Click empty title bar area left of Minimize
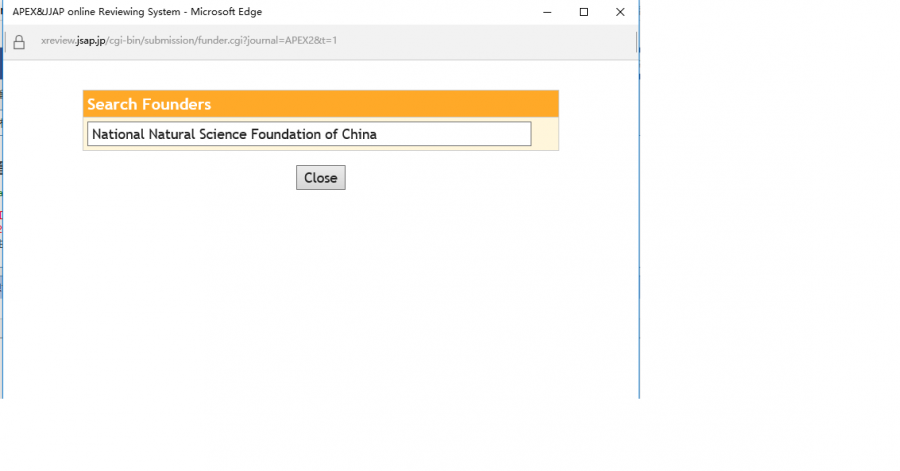The image size is (900, 471). [x=400, y=12]
